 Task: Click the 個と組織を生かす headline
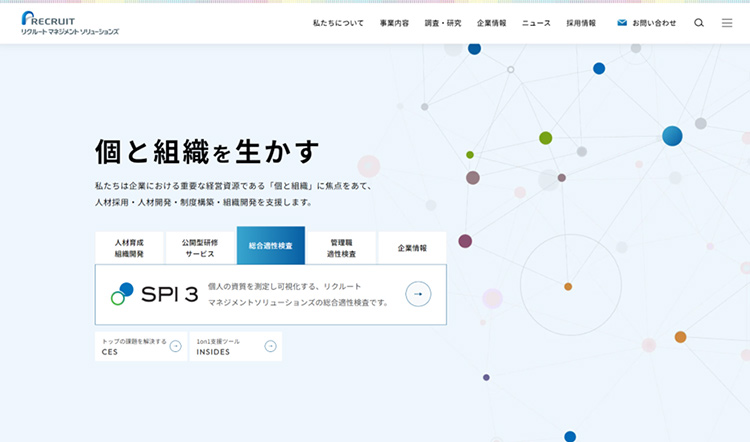207,152
